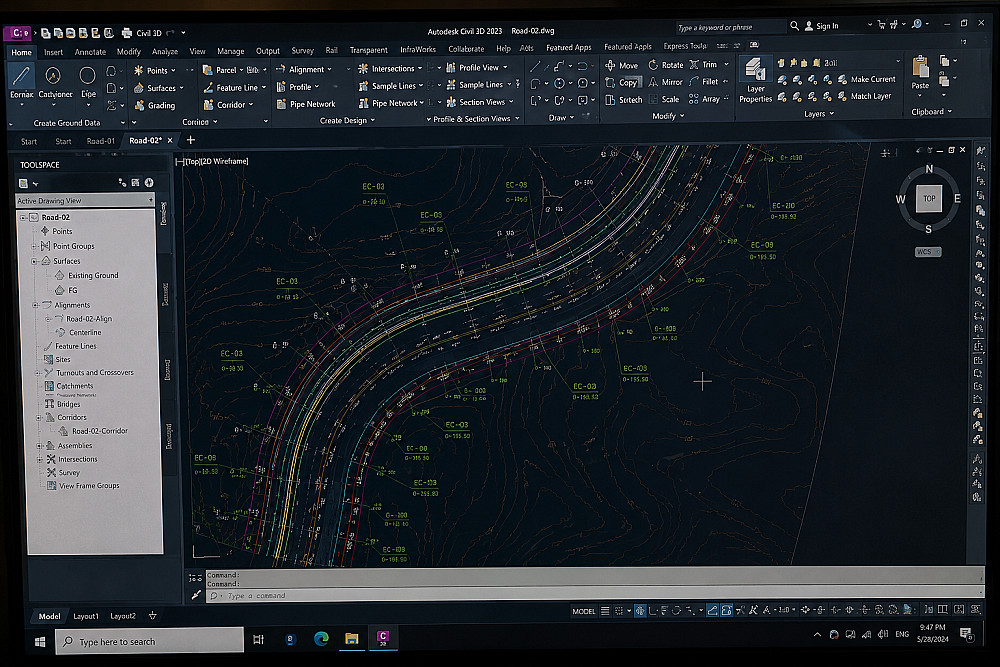Select the Mirror tool
Screen dimensions: 1000x667
665,82
